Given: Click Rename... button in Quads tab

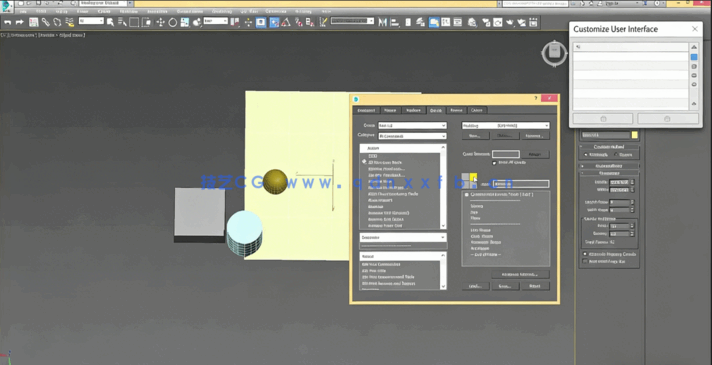Looking at the screenshot, I should tap(535, 136).
